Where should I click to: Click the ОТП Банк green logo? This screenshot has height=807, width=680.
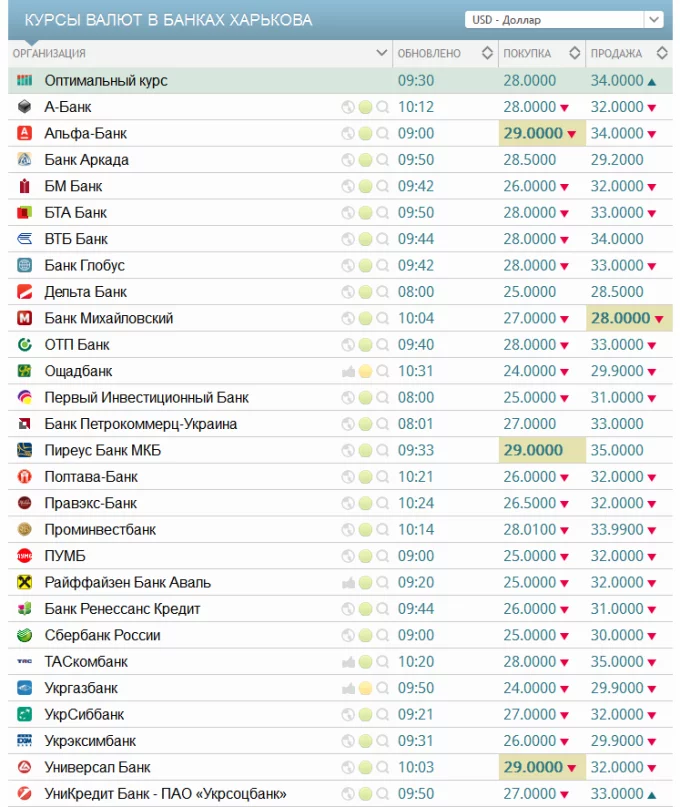pyautogui.click(x=24, y=344)
